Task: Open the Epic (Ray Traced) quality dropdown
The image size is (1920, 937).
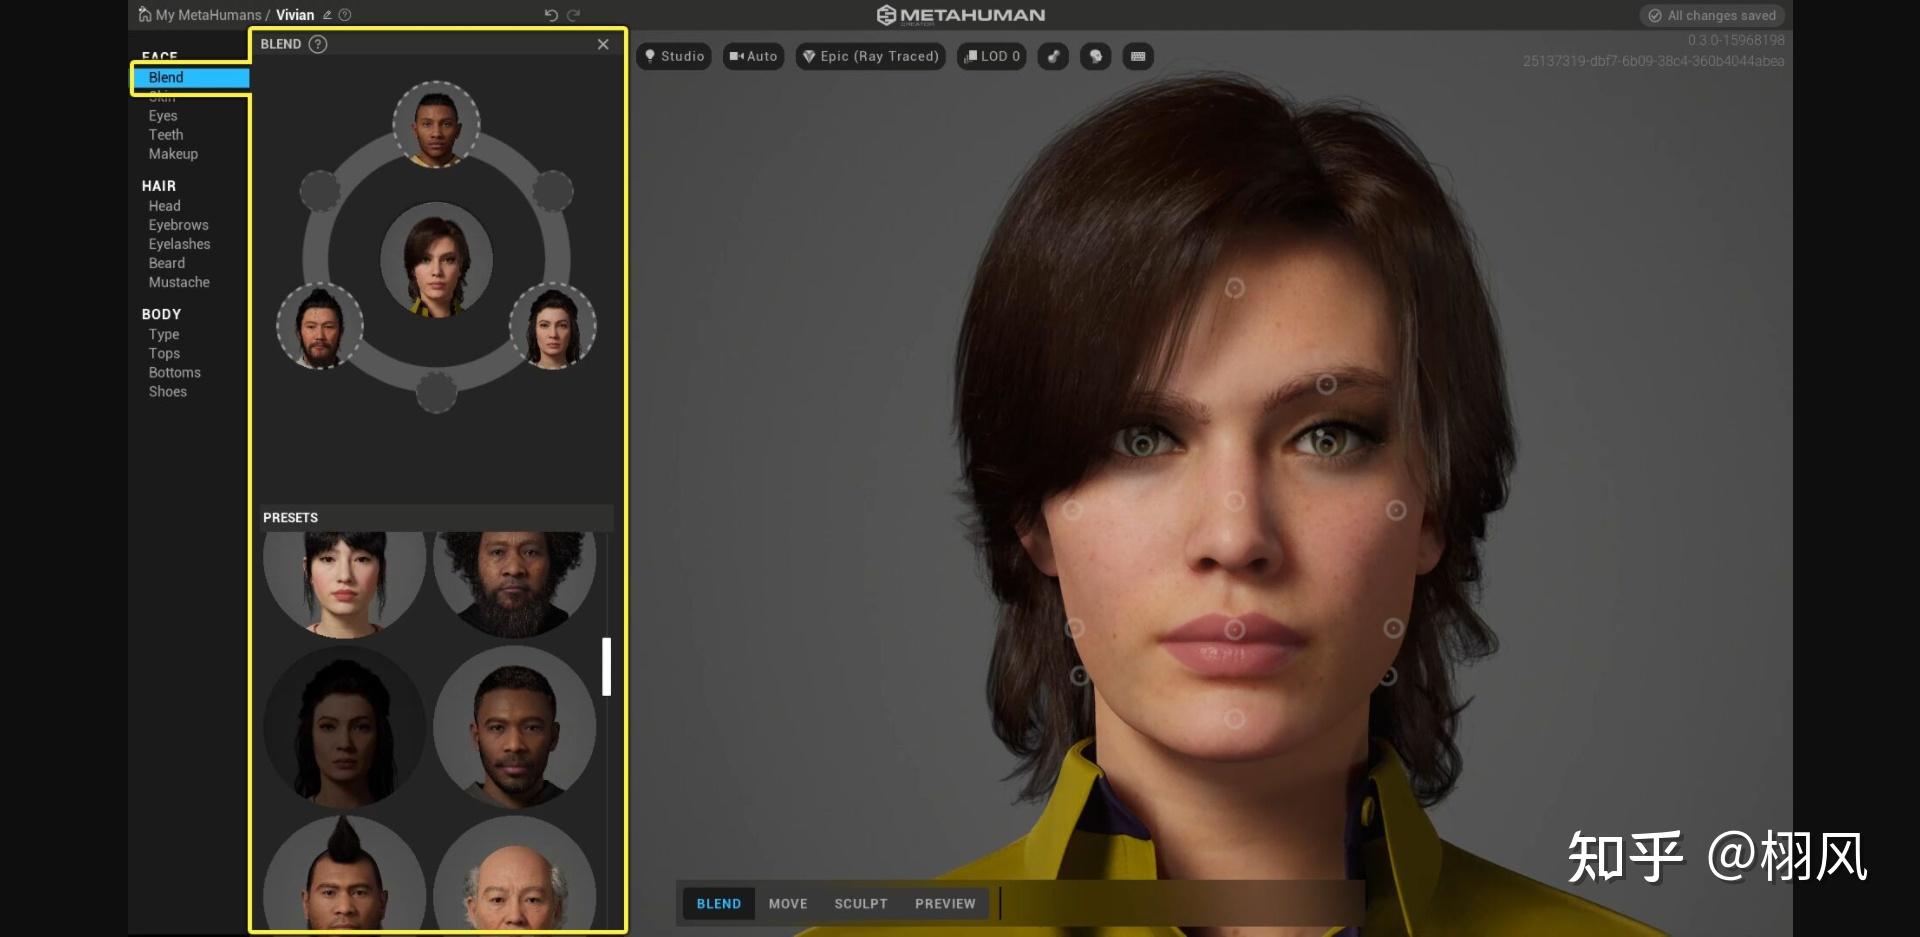Action: 871,56
